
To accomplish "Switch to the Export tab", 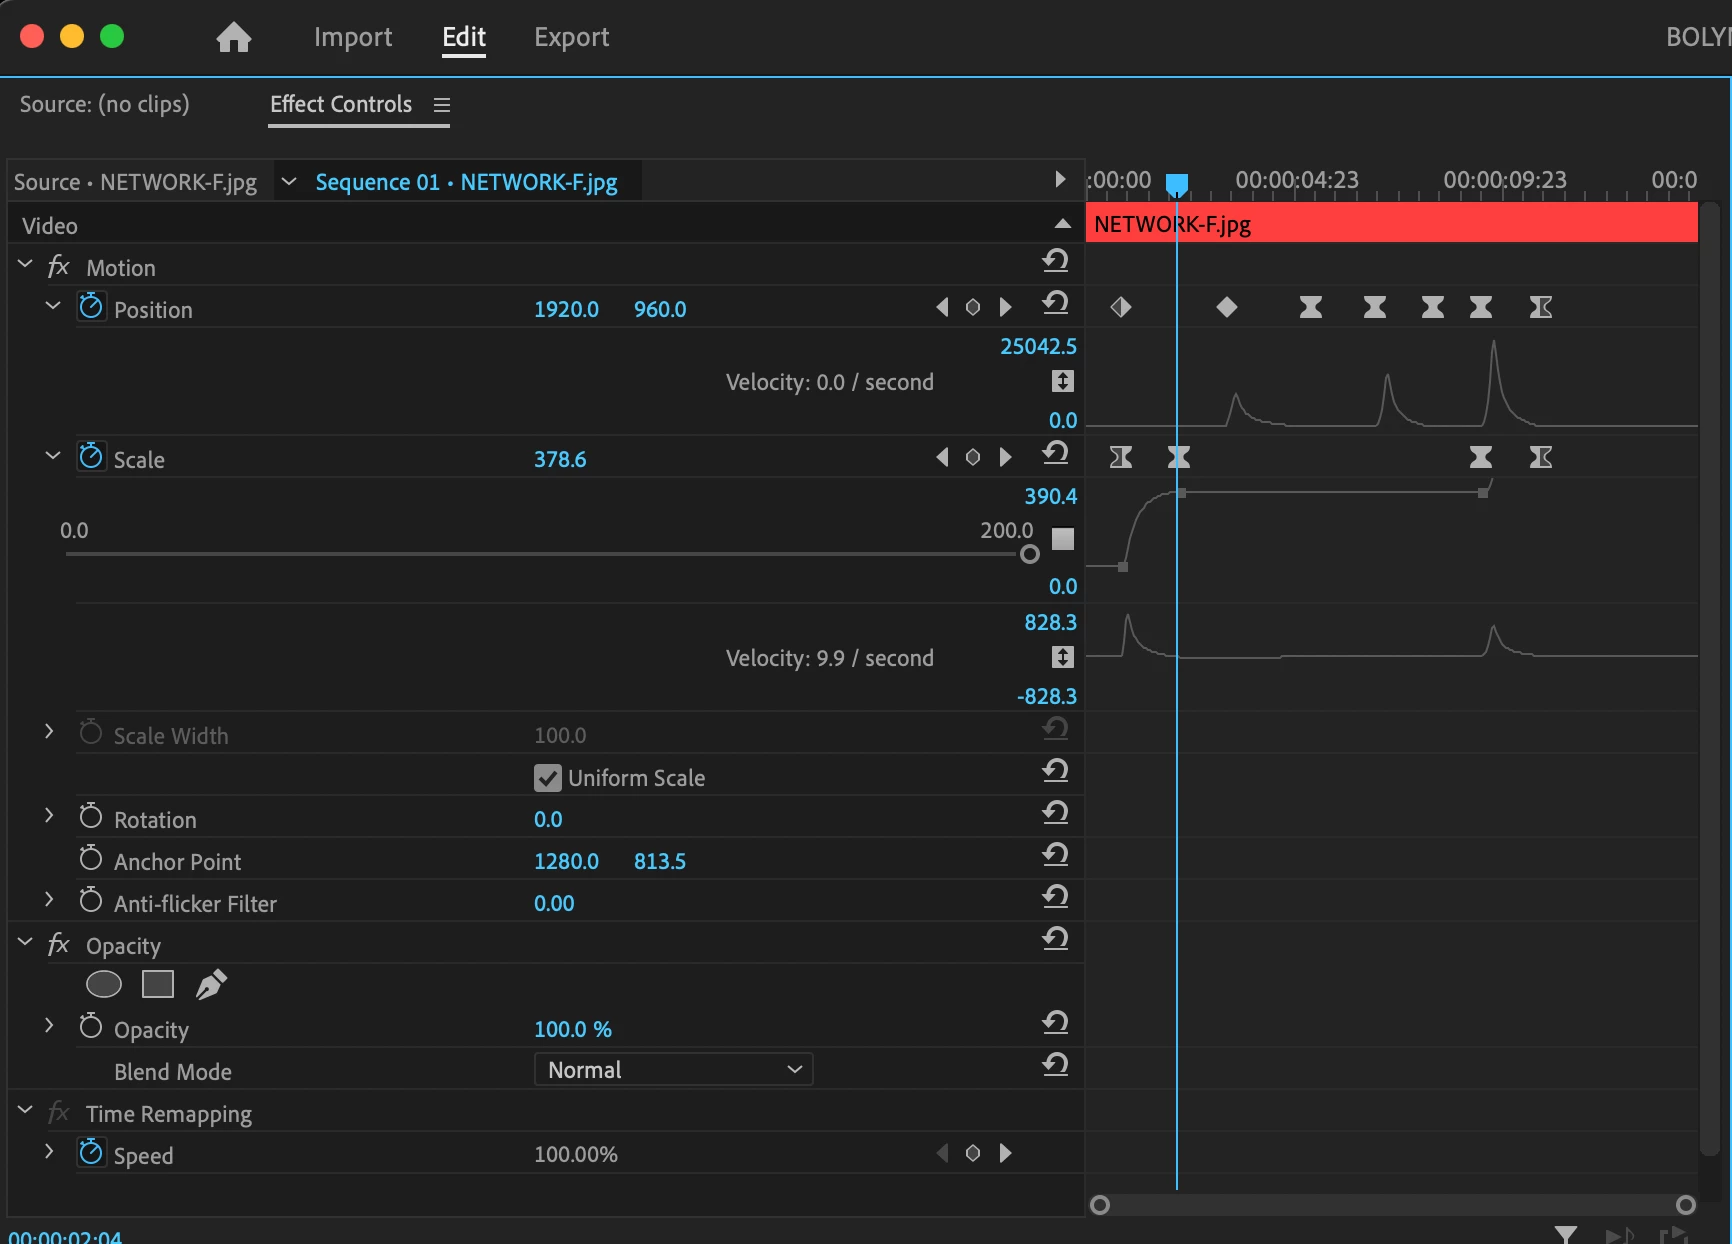I will [571, 37].
